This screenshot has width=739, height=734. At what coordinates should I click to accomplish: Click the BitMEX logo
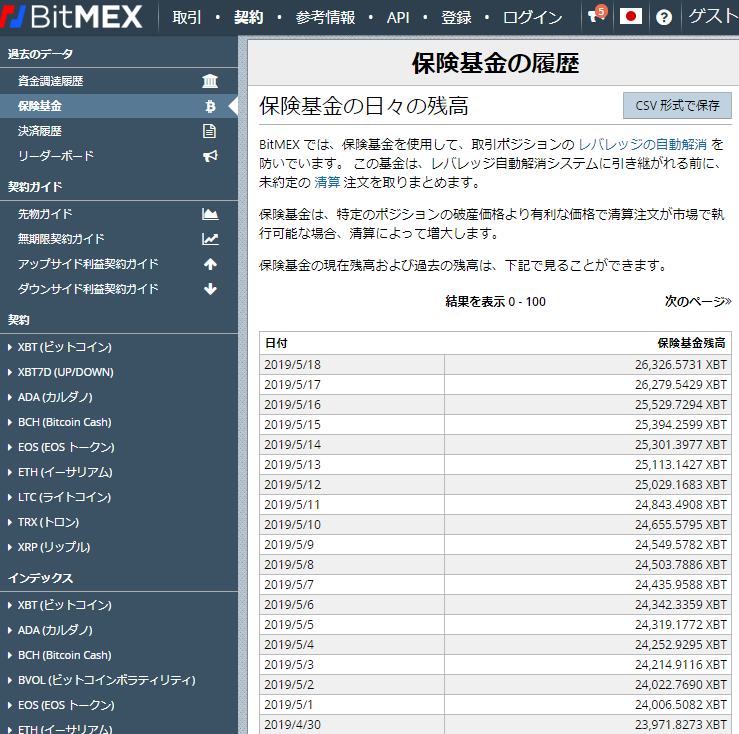pyautogui.click(x=71, y=16)
